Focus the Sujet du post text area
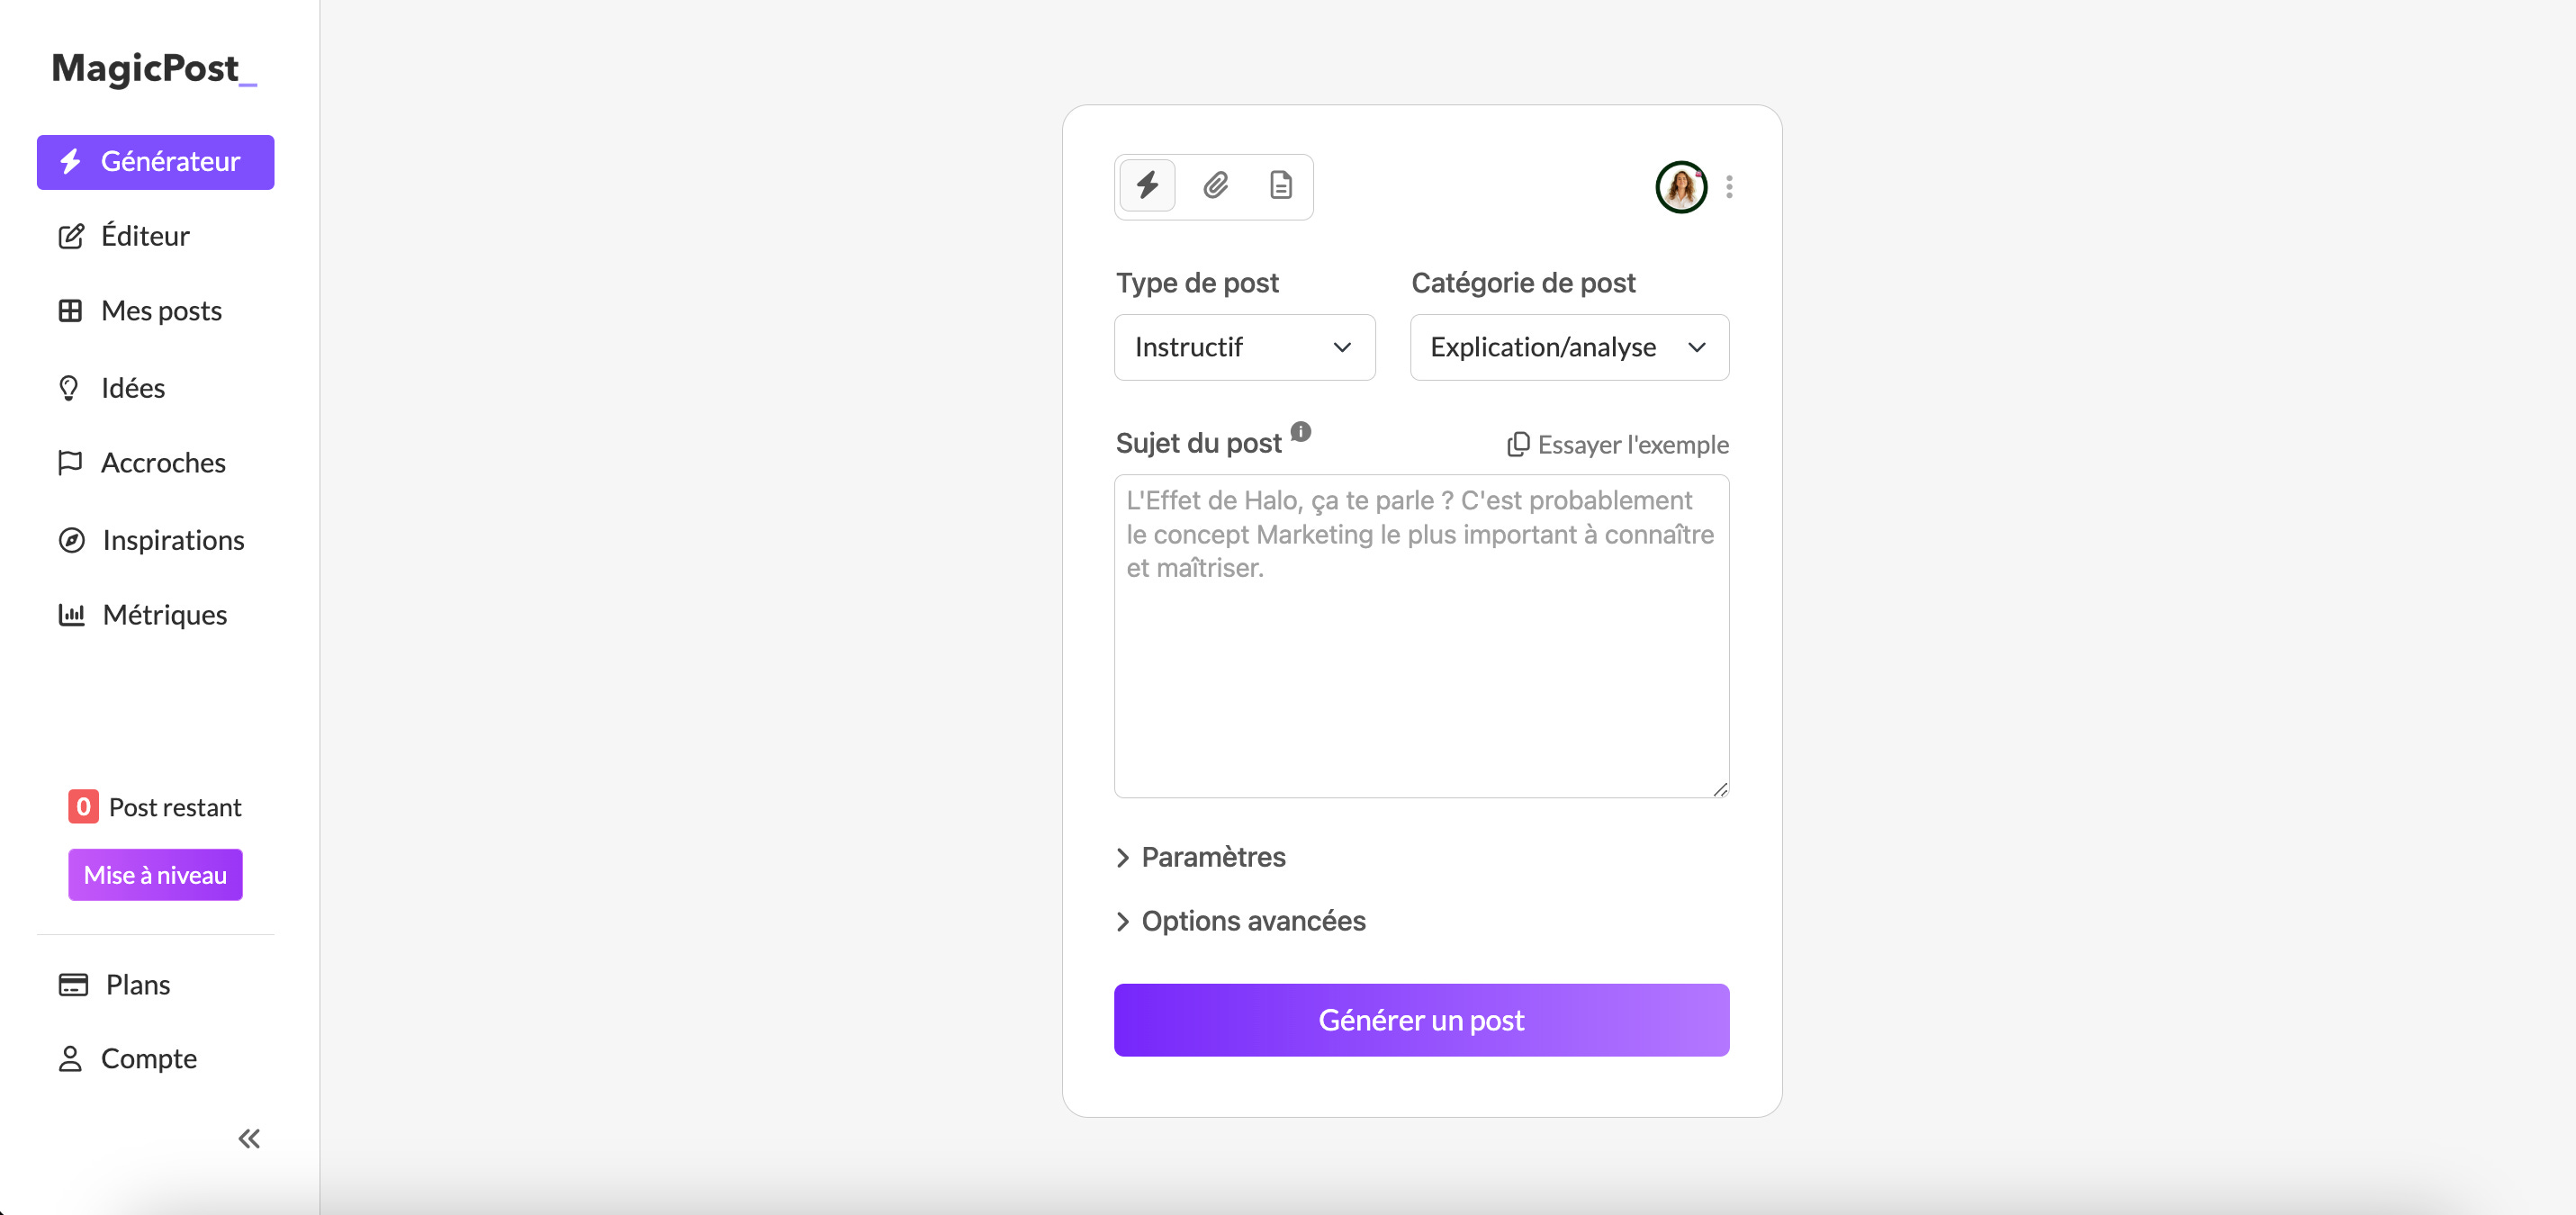This screenshot has width=2576, height=1215. (1421, 636)
